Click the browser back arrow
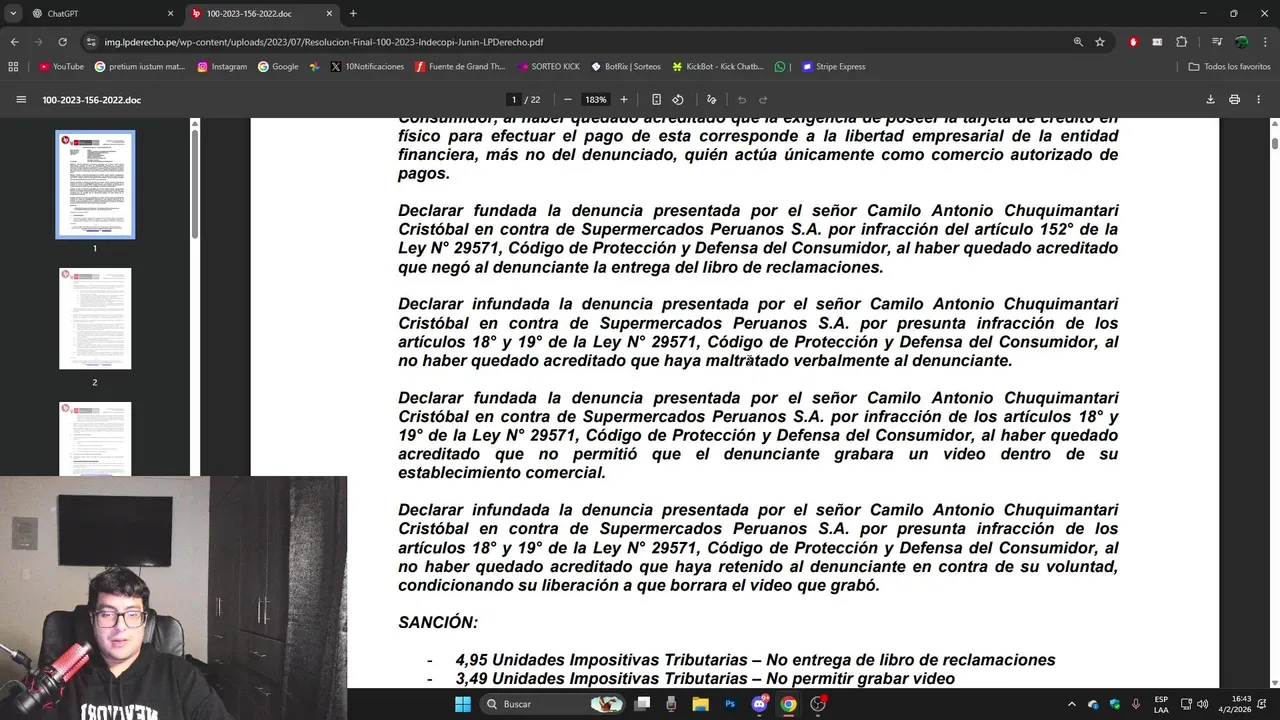The width and height of the screenshot is (1280, 720). [x=14, y=42]
